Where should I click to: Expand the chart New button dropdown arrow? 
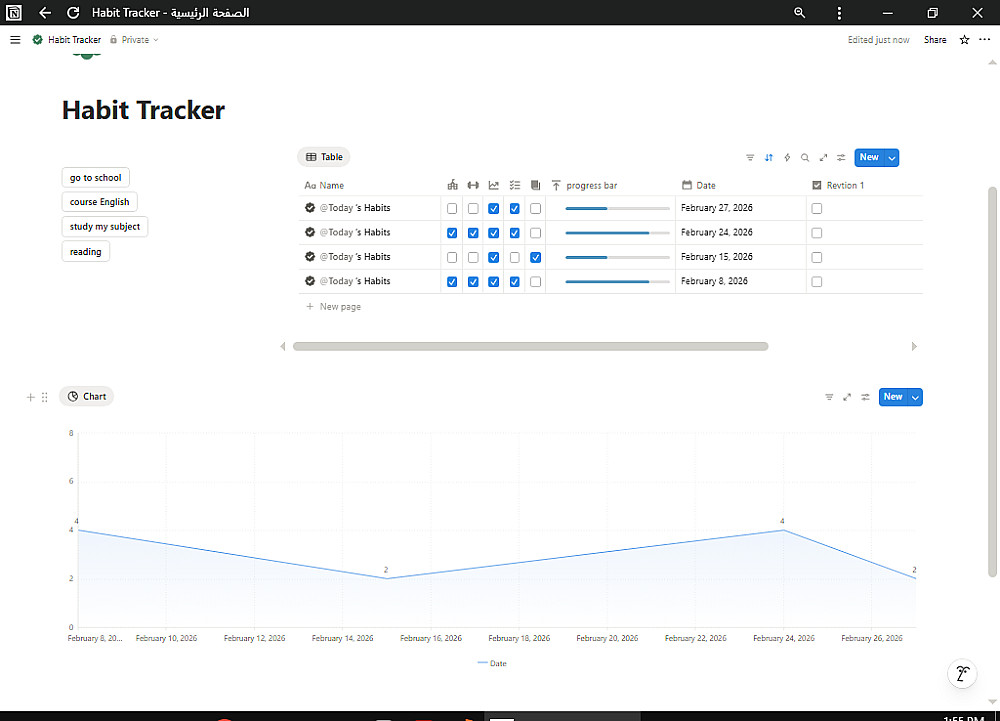point(915,397)
